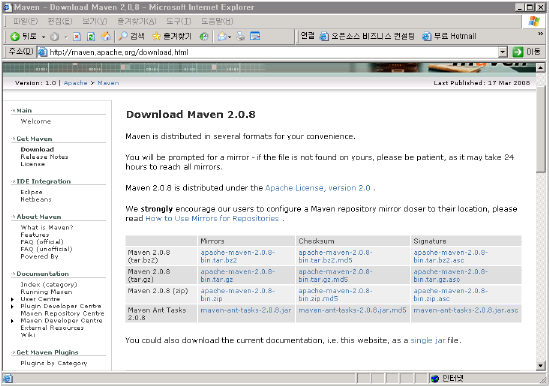Click the vertical scrollbar down arrow
549x386 pixels.
pos(540,366)
